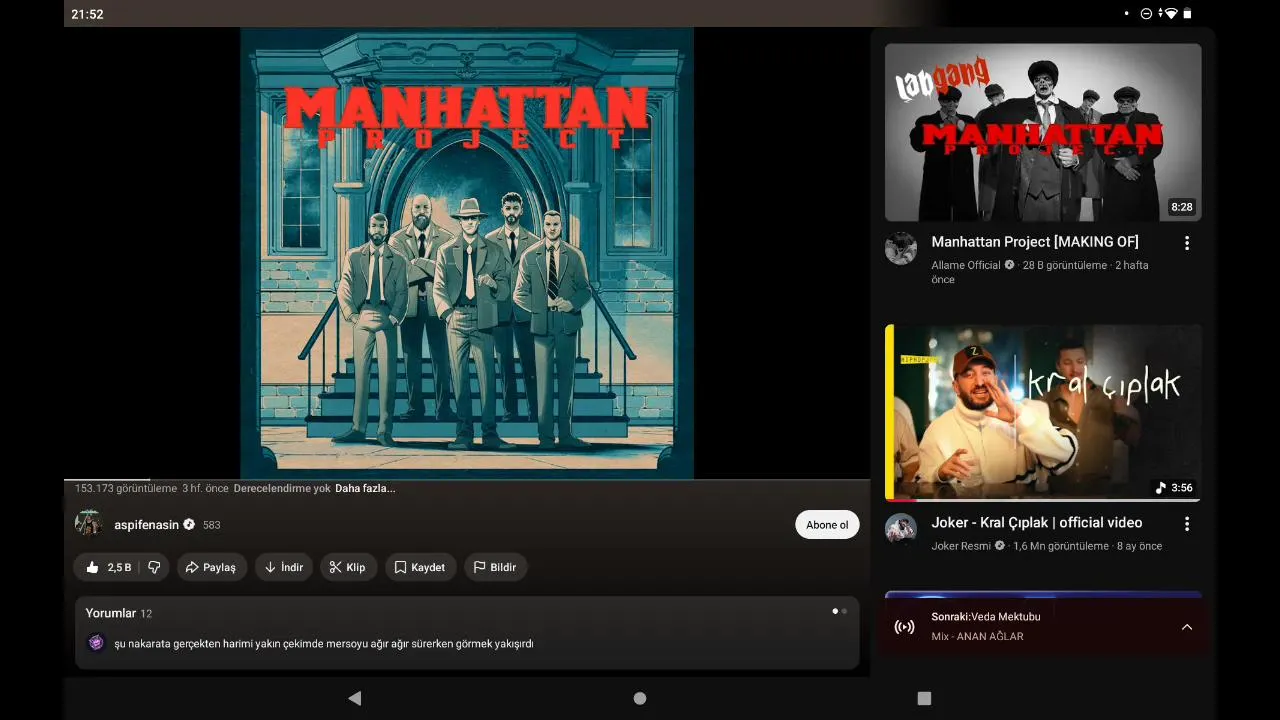Open the aspifenasin channel name
The image size is (1280, 720).
tap(146, 525)
